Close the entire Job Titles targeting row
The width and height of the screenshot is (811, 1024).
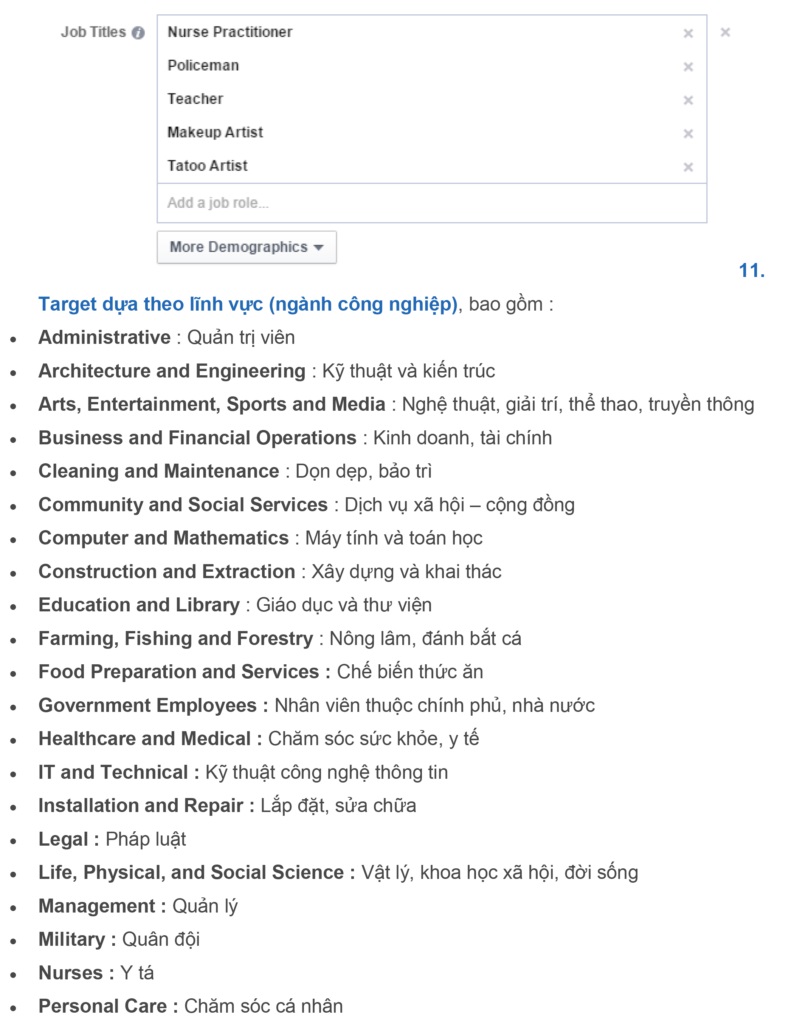pos(725,32)
